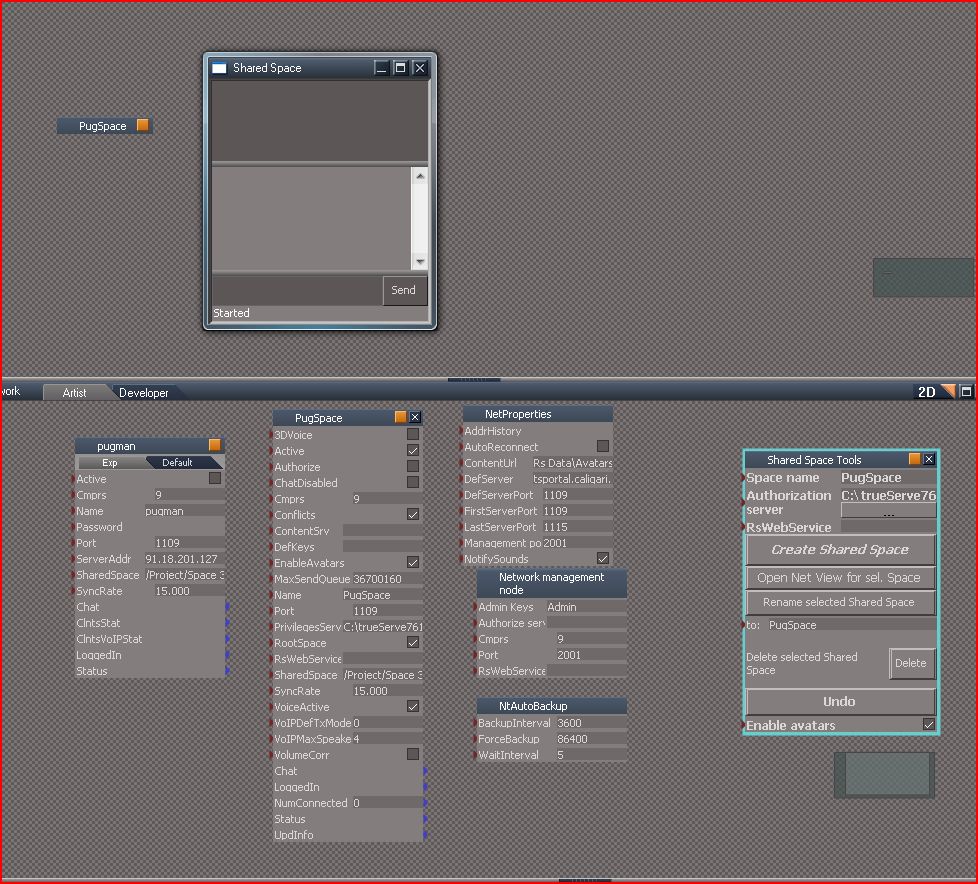978x884 pixels.
Task: Select the Default tab in the pugman panel
Action: [177, 462]
